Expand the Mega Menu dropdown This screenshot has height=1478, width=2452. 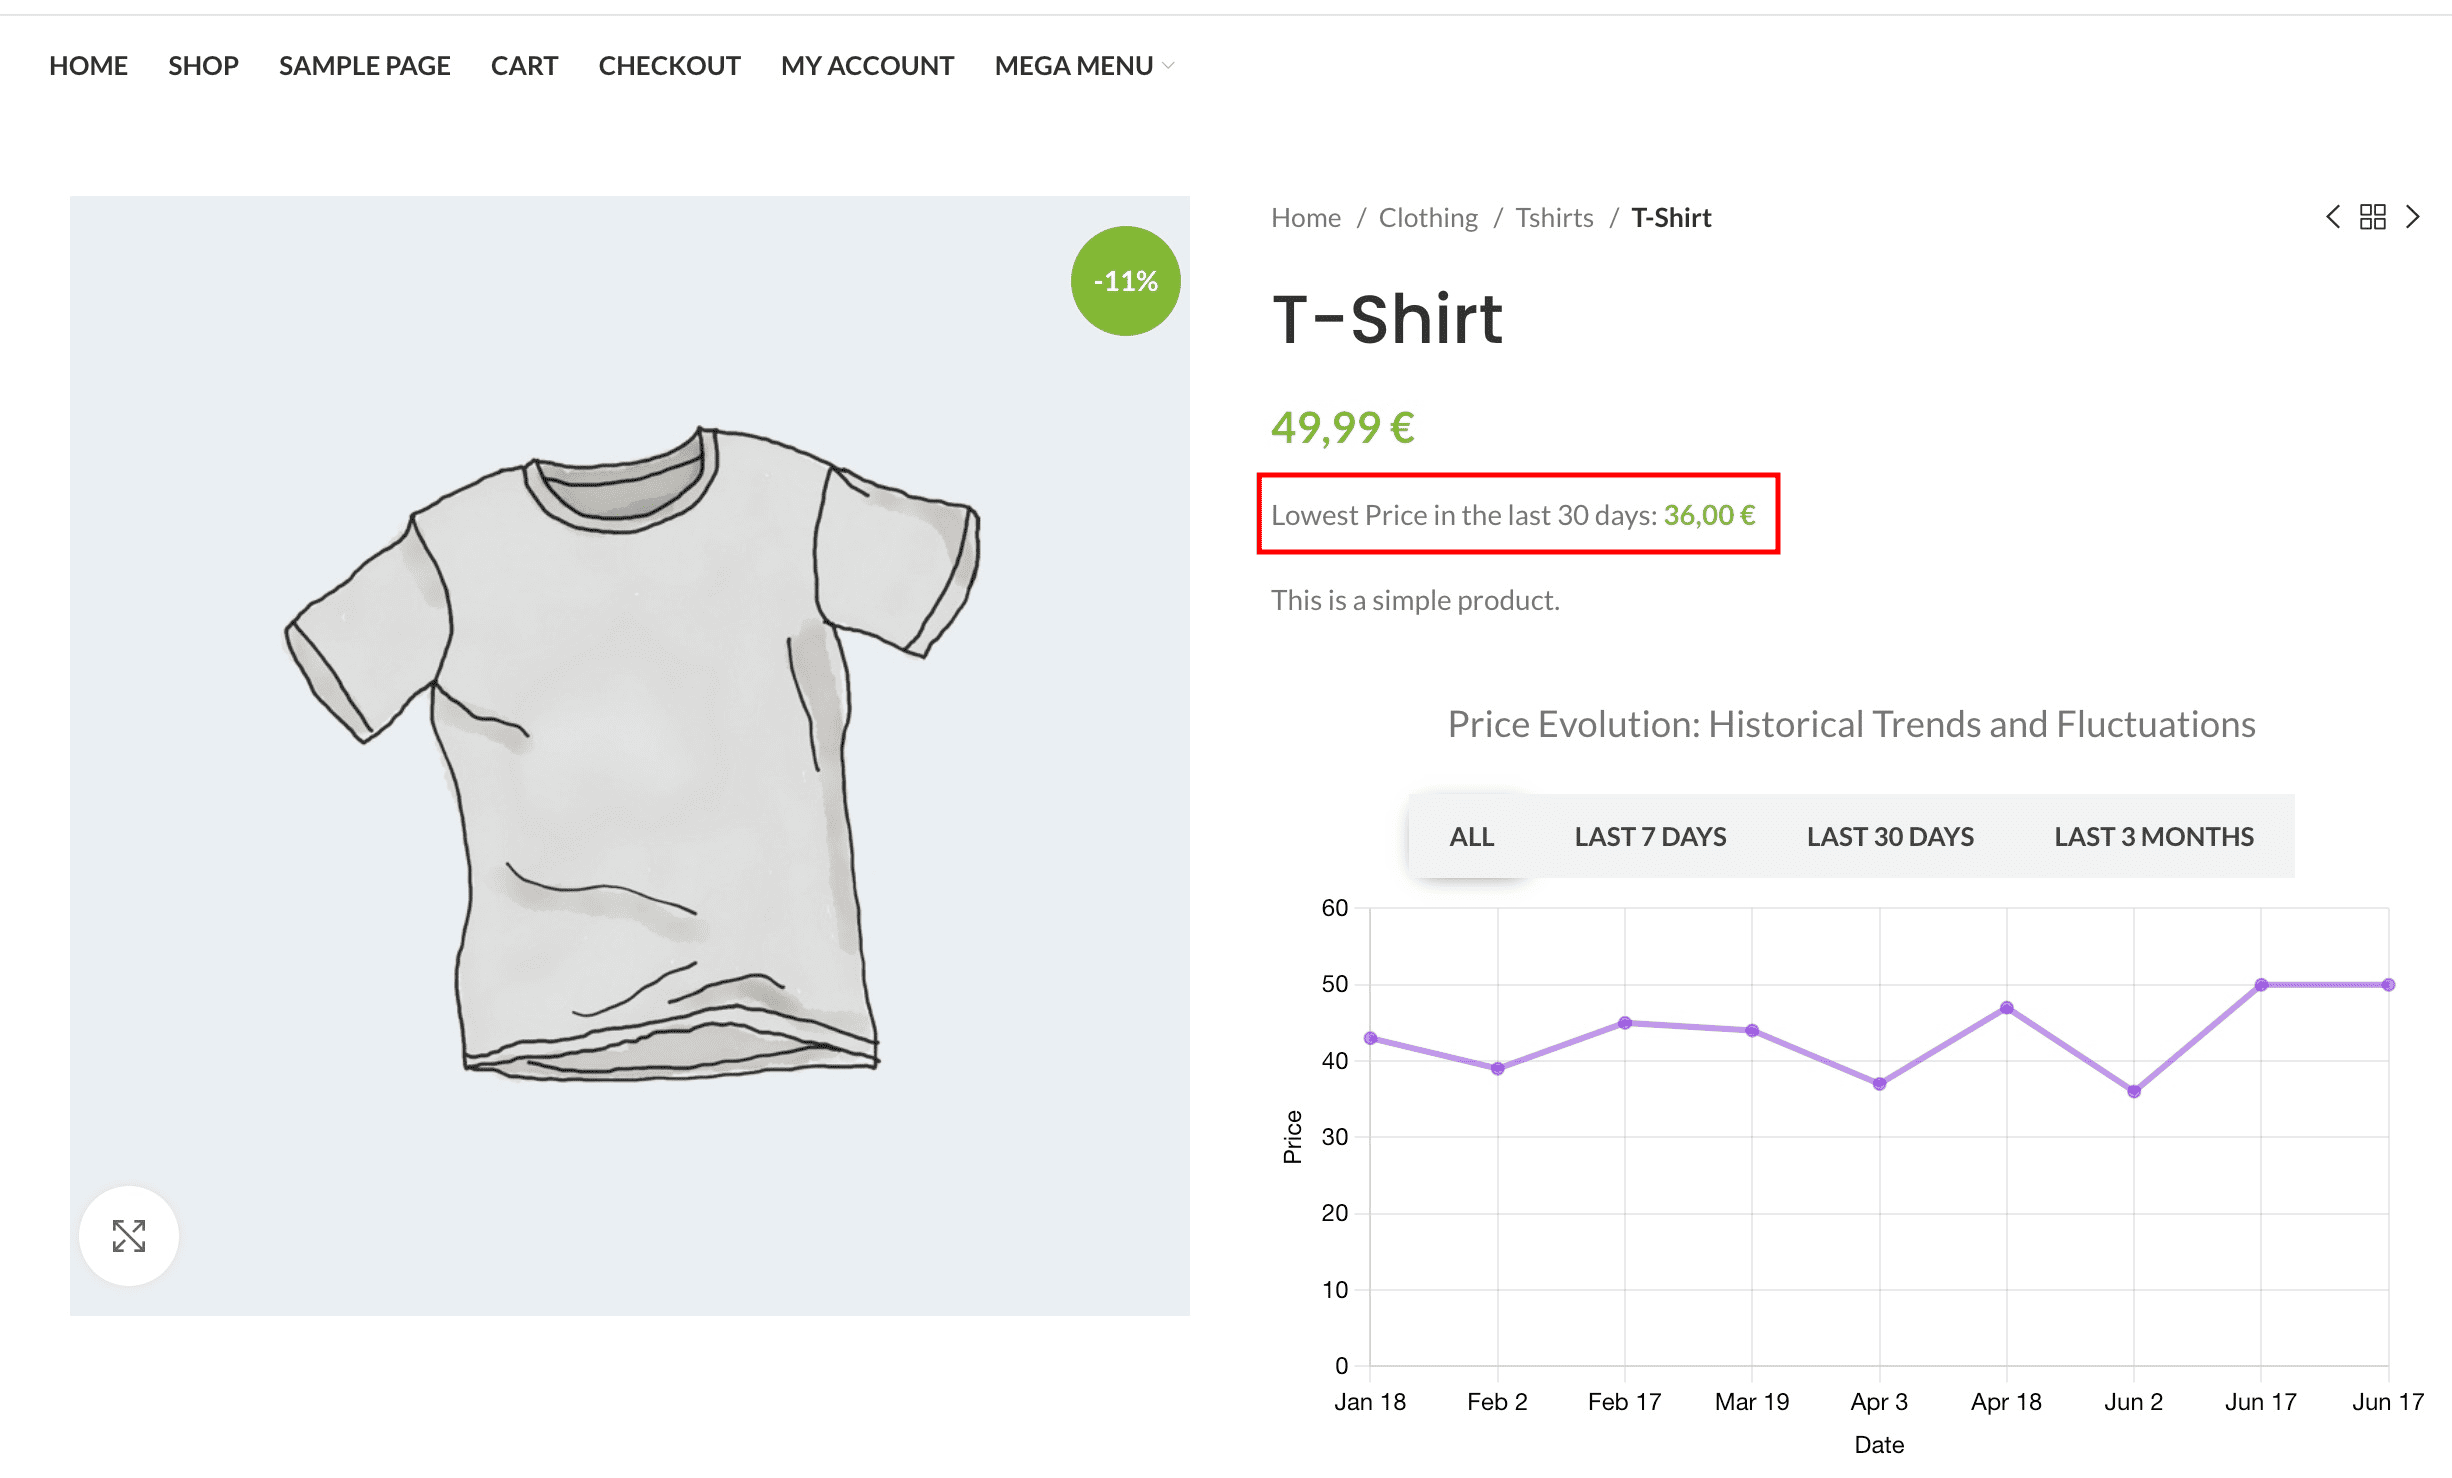(x=1084, y=66)
